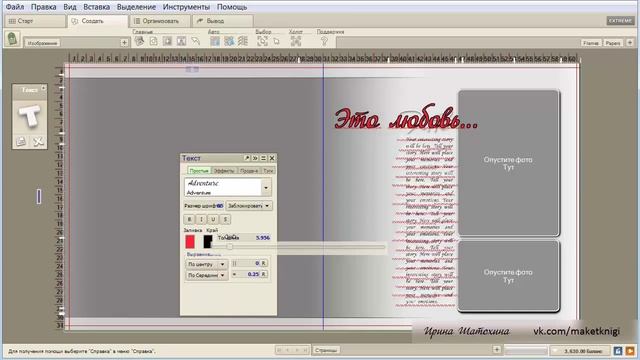The width and height of the screenshot is (640, 360).
Task: Click the black Край edge color swatch
Action: pos(208,242)
